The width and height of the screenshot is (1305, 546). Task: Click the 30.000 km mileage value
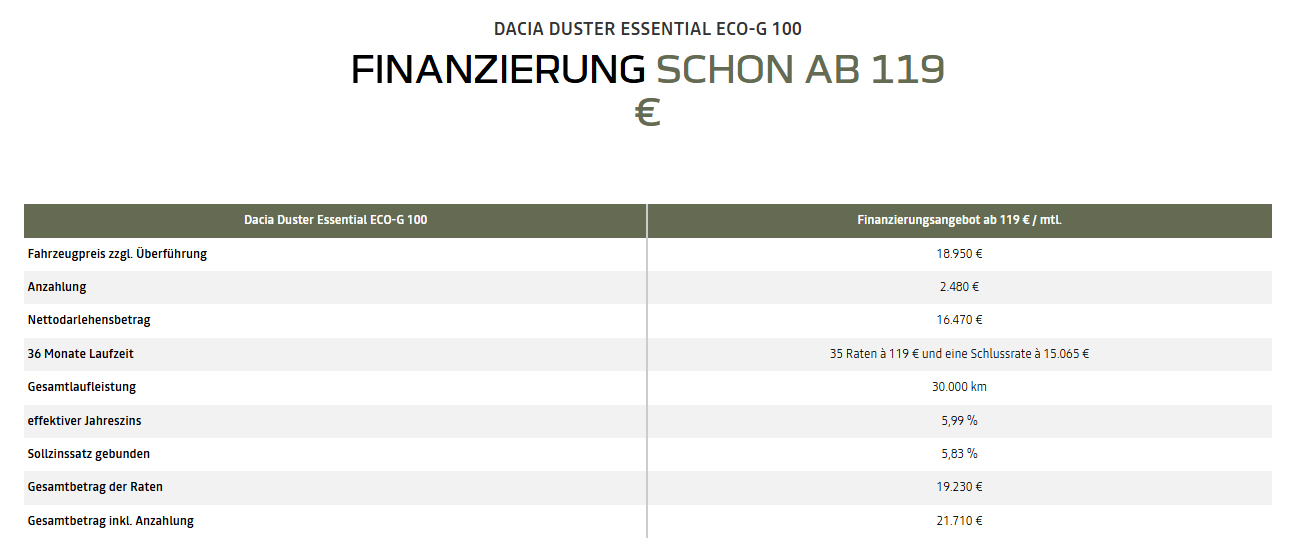(960, 387)
